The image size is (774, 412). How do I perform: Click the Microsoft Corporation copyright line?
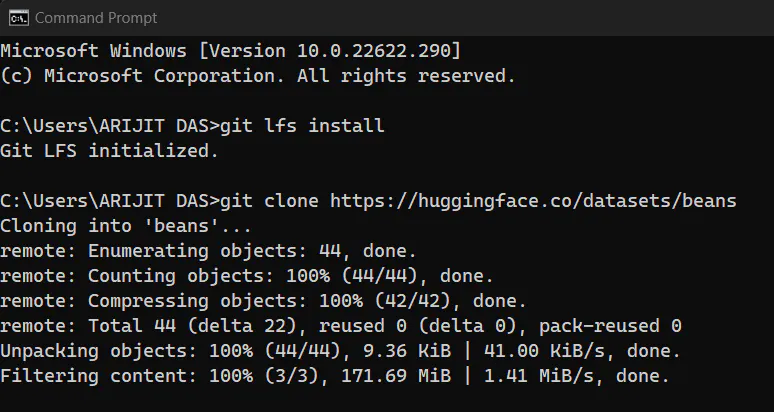(x=258, y=76)
